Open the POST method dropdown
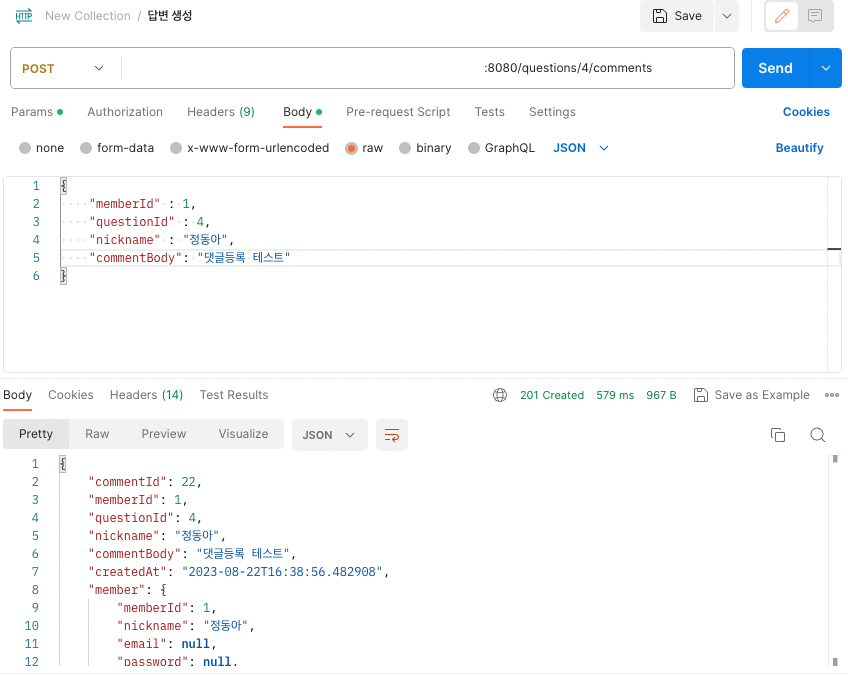This screenshot has width=848, height=675. [x=63, y=69]
